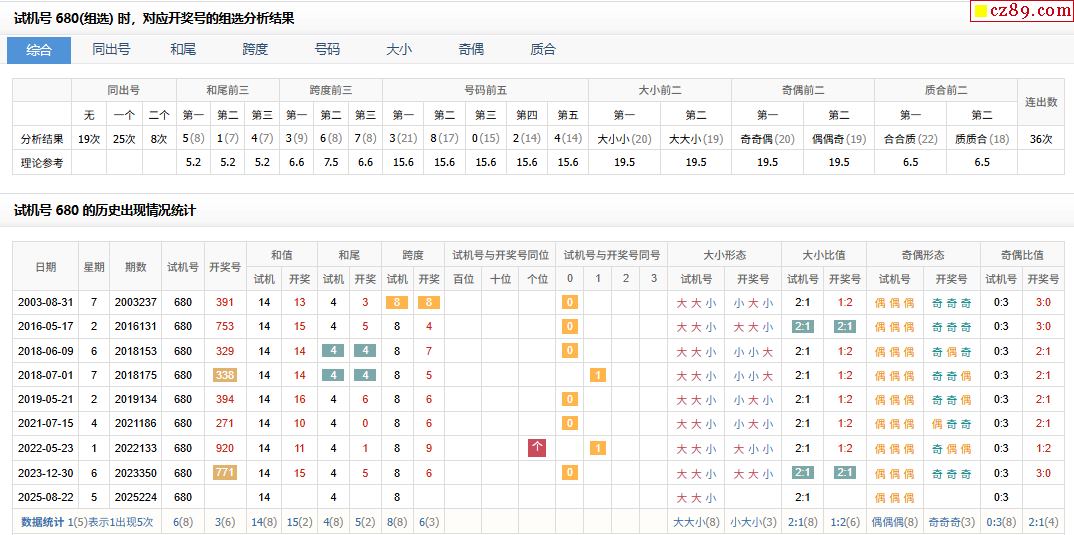Open the 奇偶 tab

coord(471,49)
